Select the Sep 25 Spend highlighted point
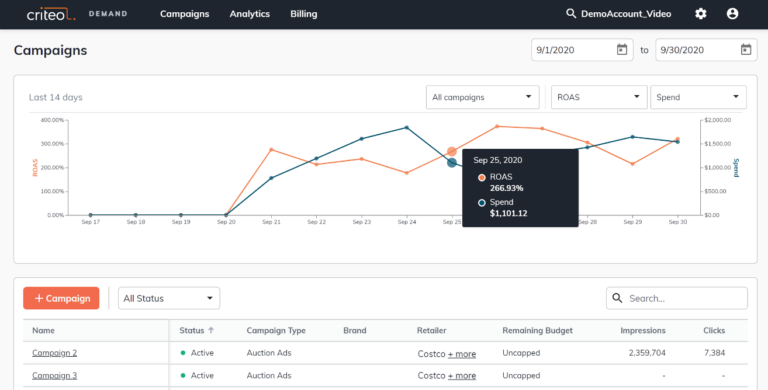This screenshot has width=768, height=390. pos(452,162)
